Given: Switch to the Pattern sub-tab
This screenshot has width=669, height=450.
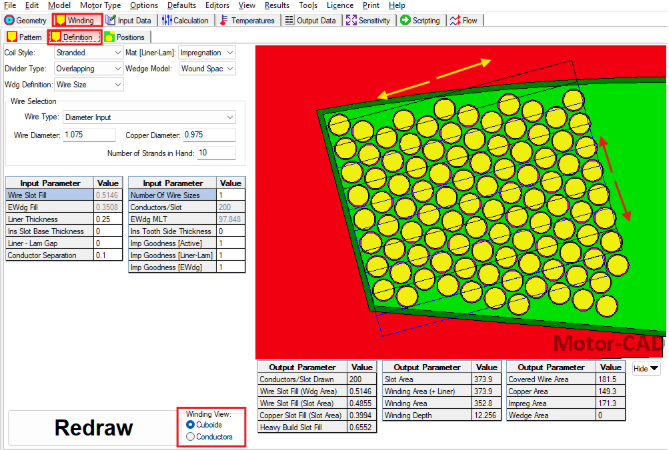Looking at the screenshot, I should pyautogui.click(x=24, y=37).
